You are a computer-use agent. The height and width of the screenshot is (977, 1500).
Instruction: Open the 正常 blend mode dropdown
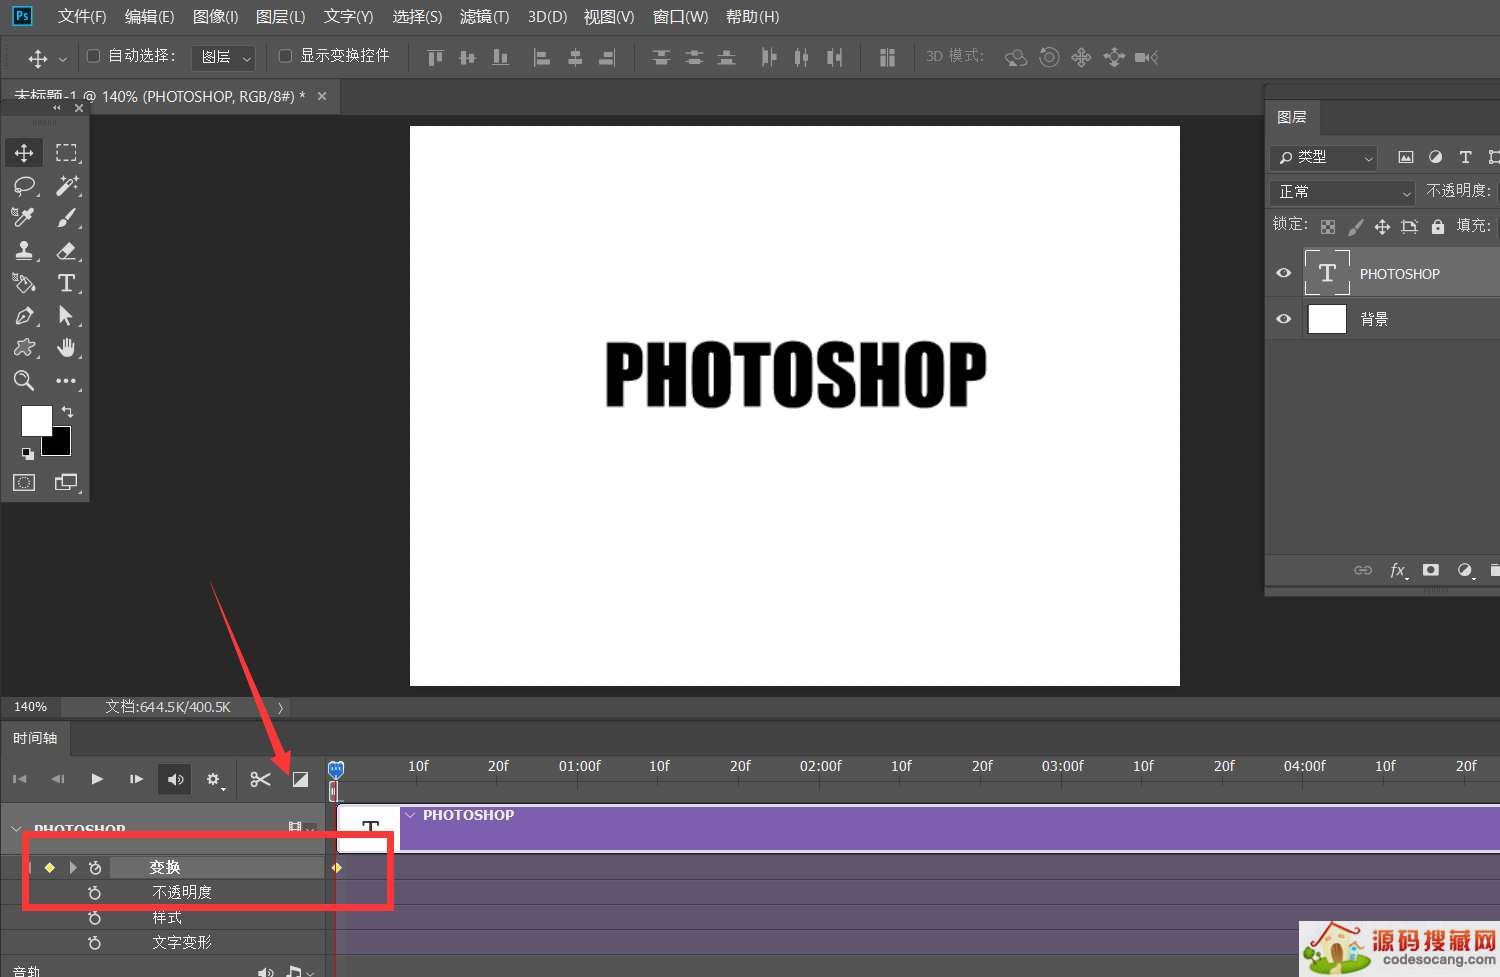pyautogui.click(x=1343, y=191)
